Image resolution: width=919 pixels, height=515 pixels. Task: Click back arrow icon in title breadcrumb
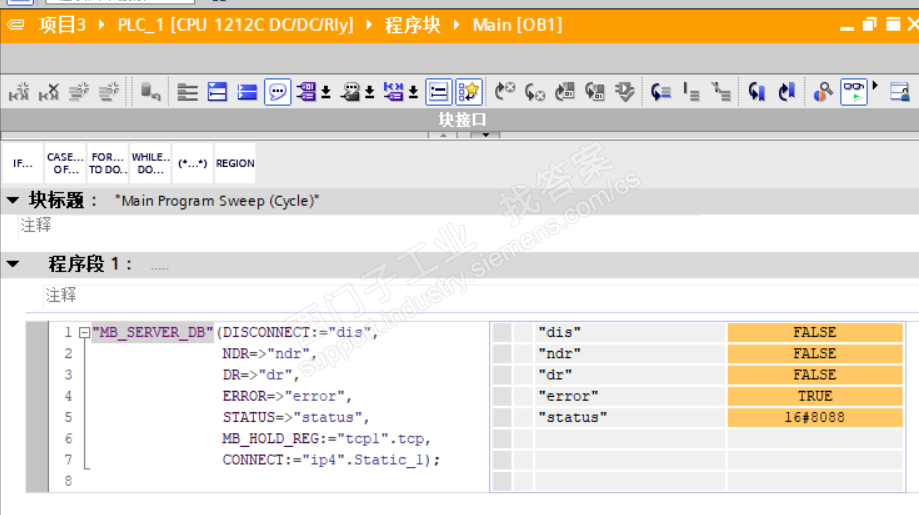[x=15, y=25]
